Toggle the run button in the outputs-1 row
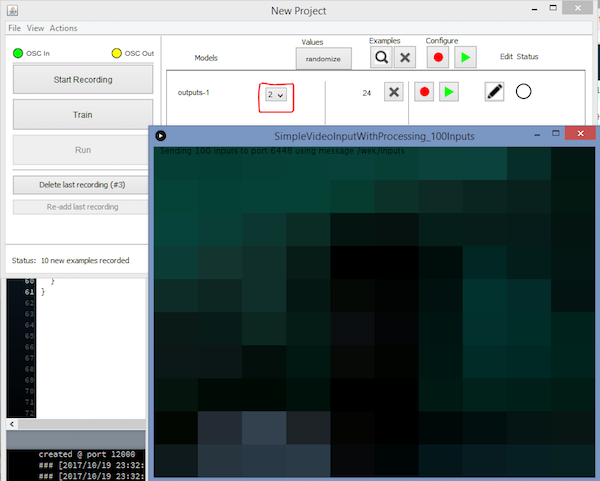Screen dimensions: 600x481 [449, 92]
